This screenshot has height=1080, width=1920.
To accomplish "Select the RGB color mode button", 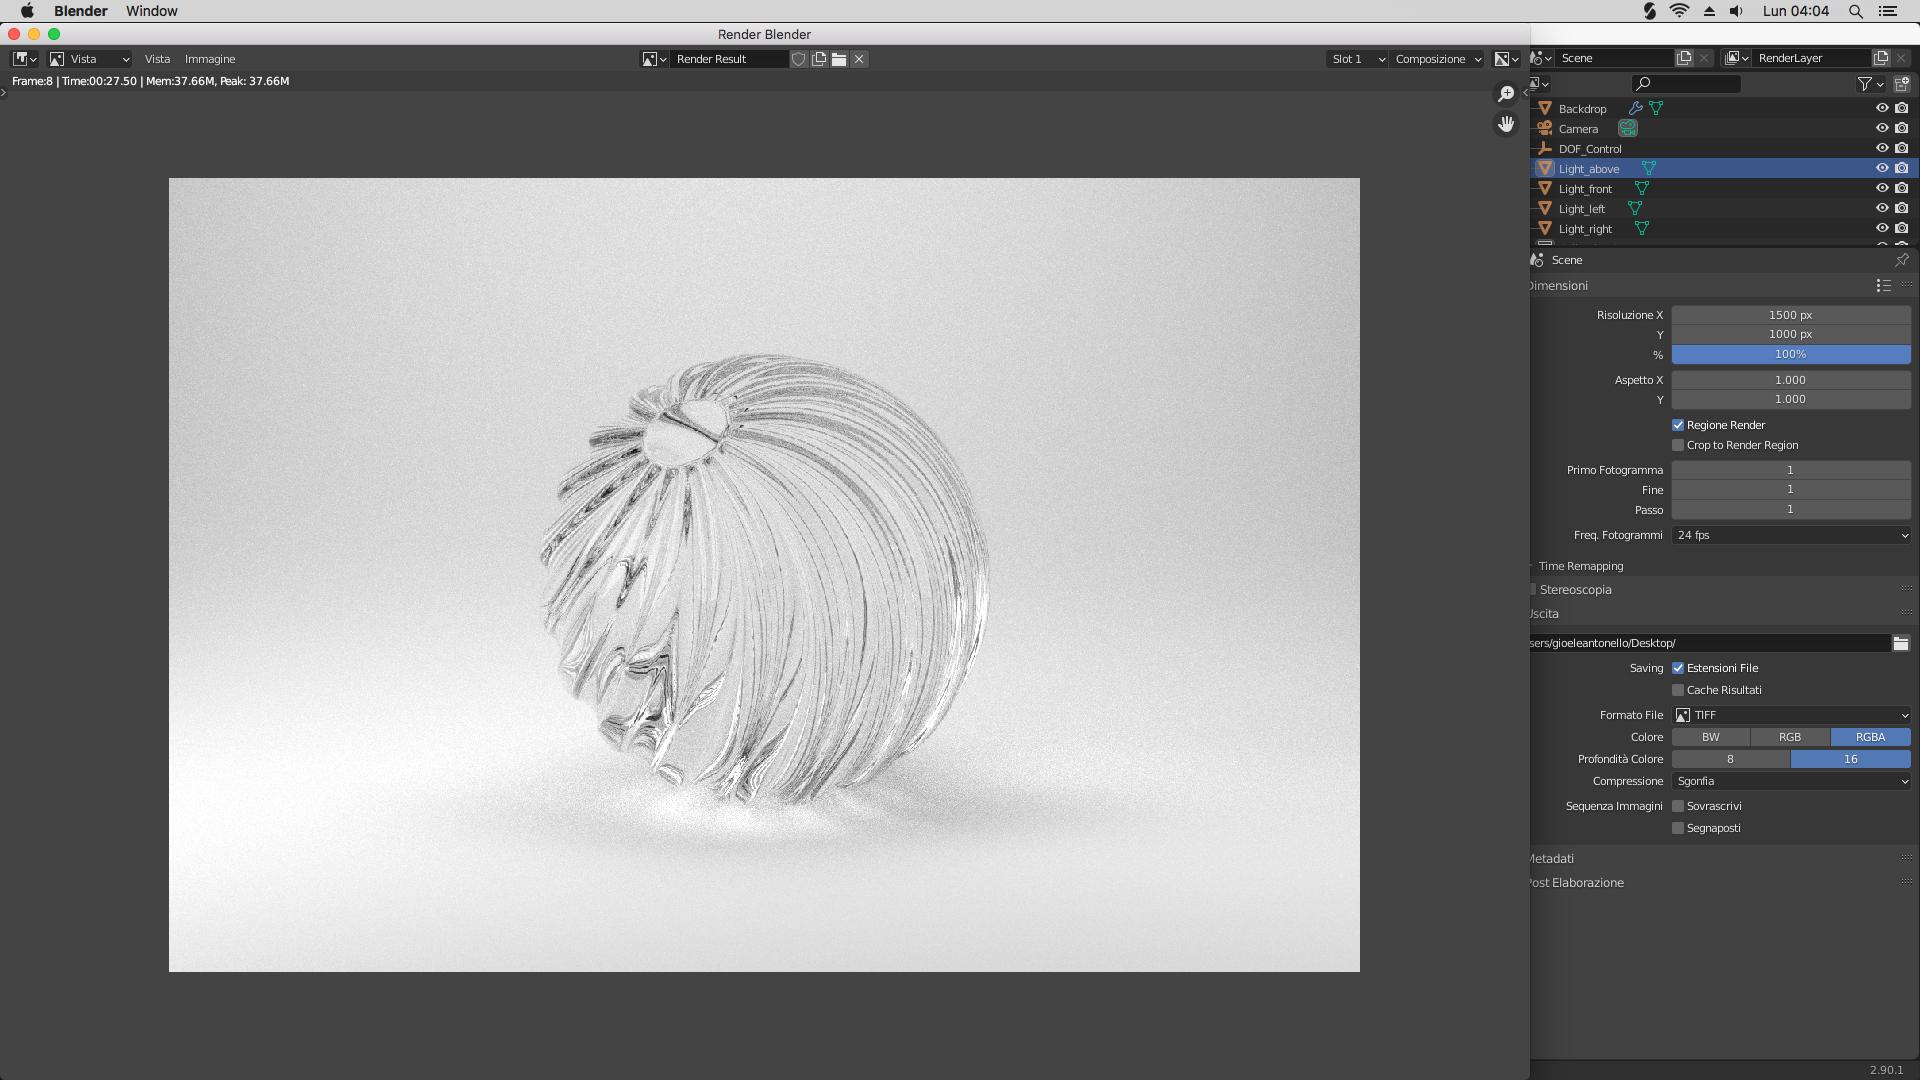I will tap(1789, 737).
